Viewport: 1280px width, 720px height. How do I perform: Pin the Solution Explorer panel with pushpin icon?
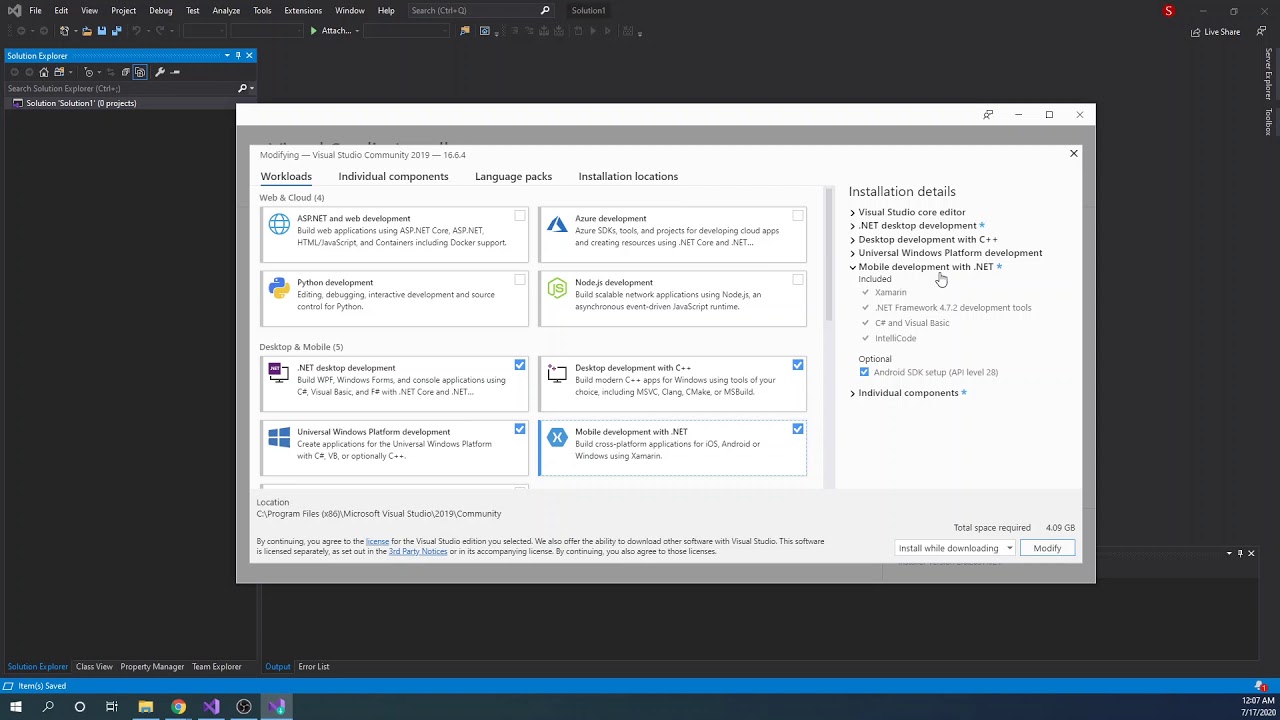click(238, 55)
